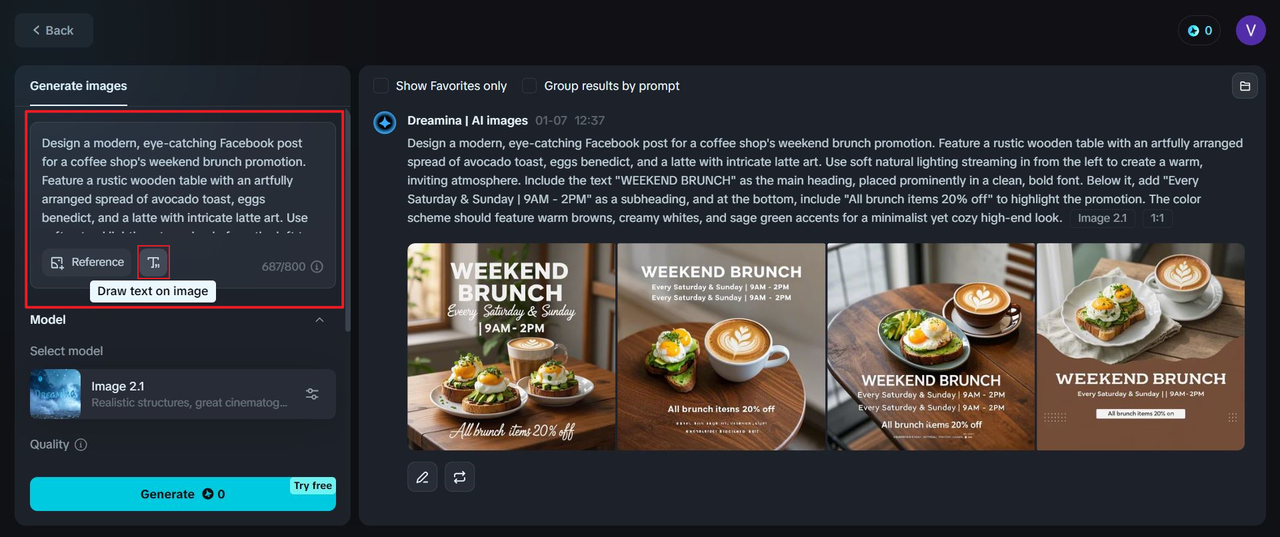Toggle Group results by prompt checkbox
Viewport: 1280px width, 537px height.
coord(529,86)
